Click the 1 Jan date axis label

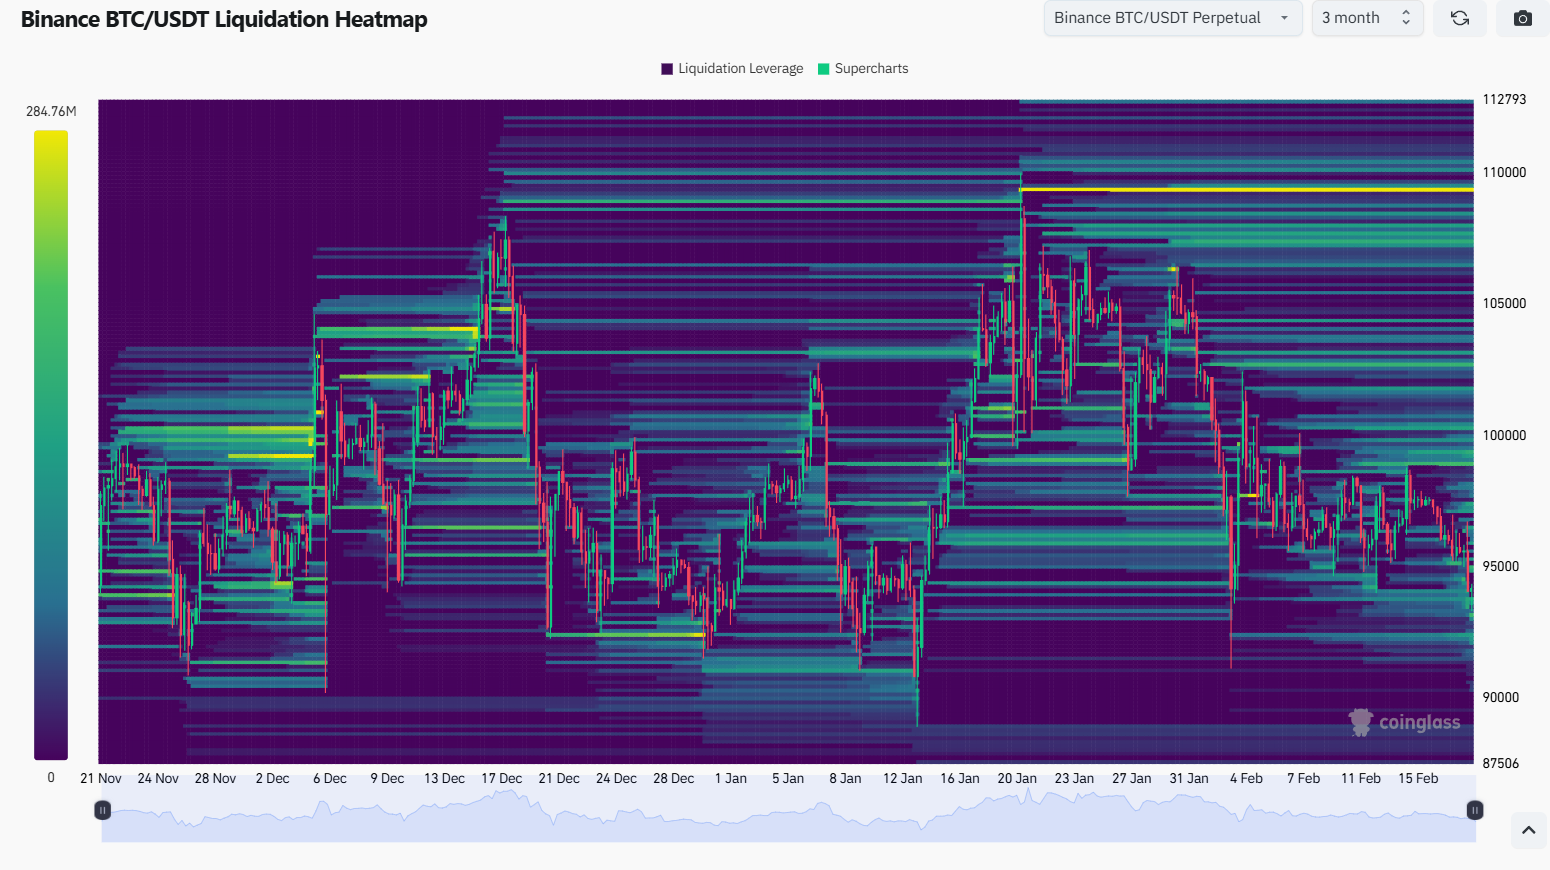(731, 779)
